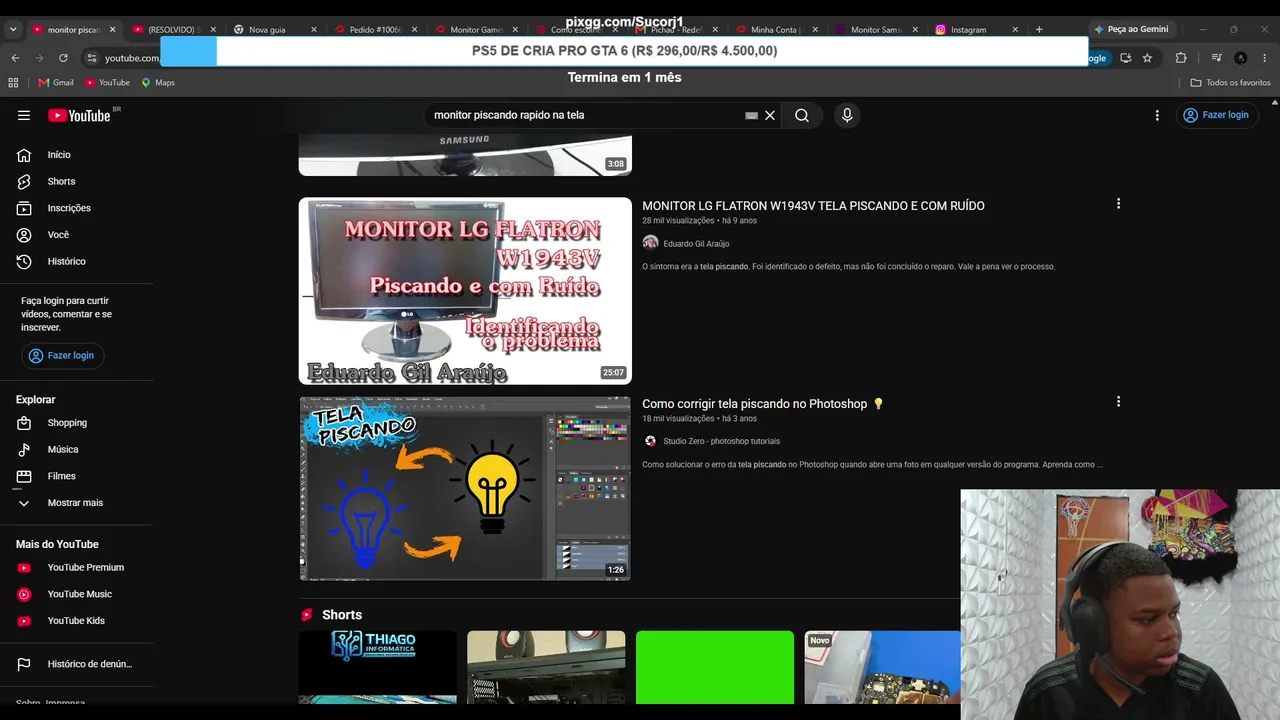Click Peça ao Gemini button

click(x=1131, y=30)
